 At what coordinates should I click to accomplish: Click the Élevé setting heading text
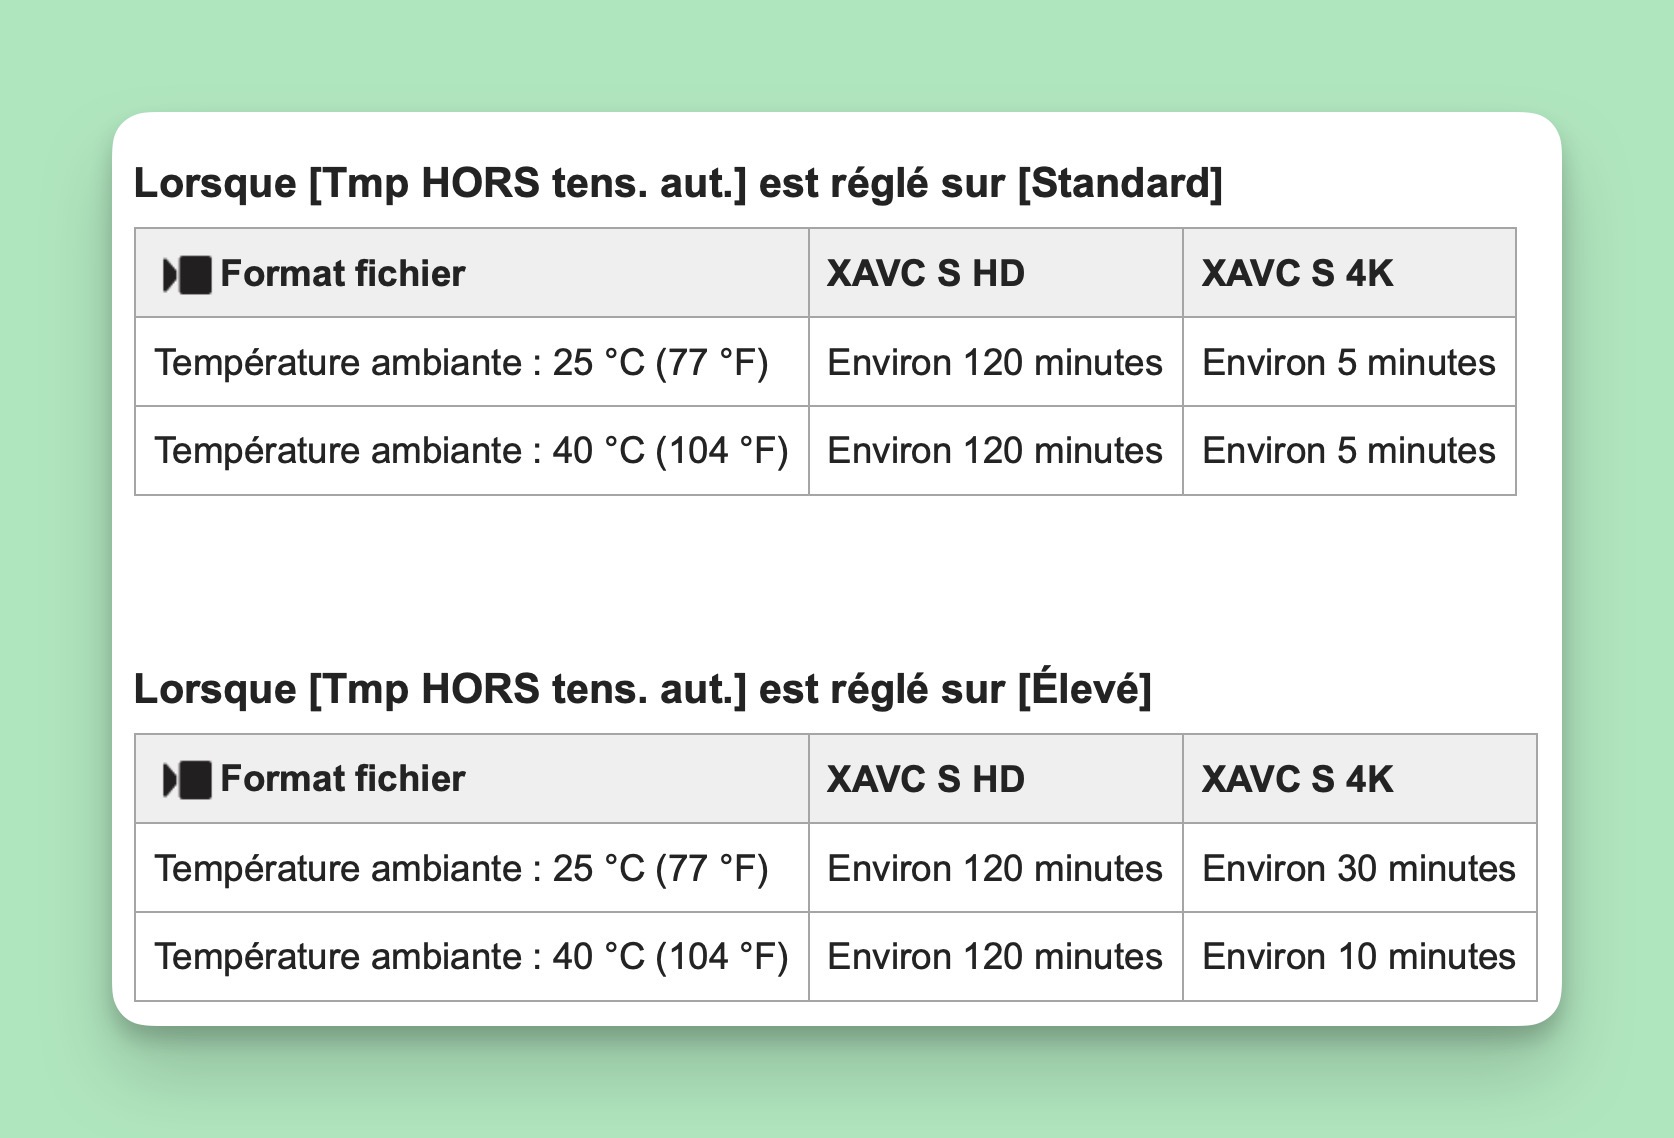643,689
